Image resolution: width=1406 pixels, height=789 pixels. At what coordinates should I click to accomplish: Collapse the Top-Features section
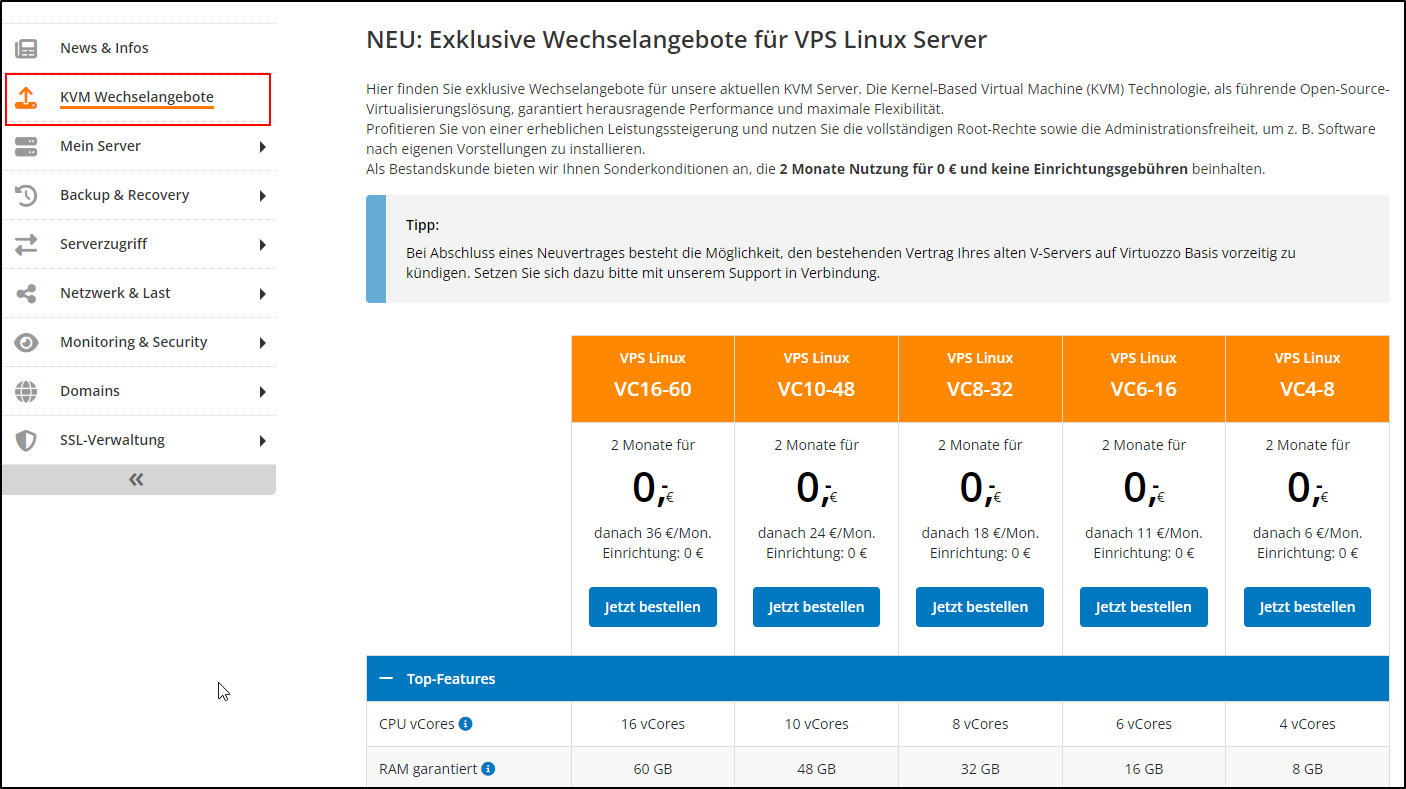(386, 677)
